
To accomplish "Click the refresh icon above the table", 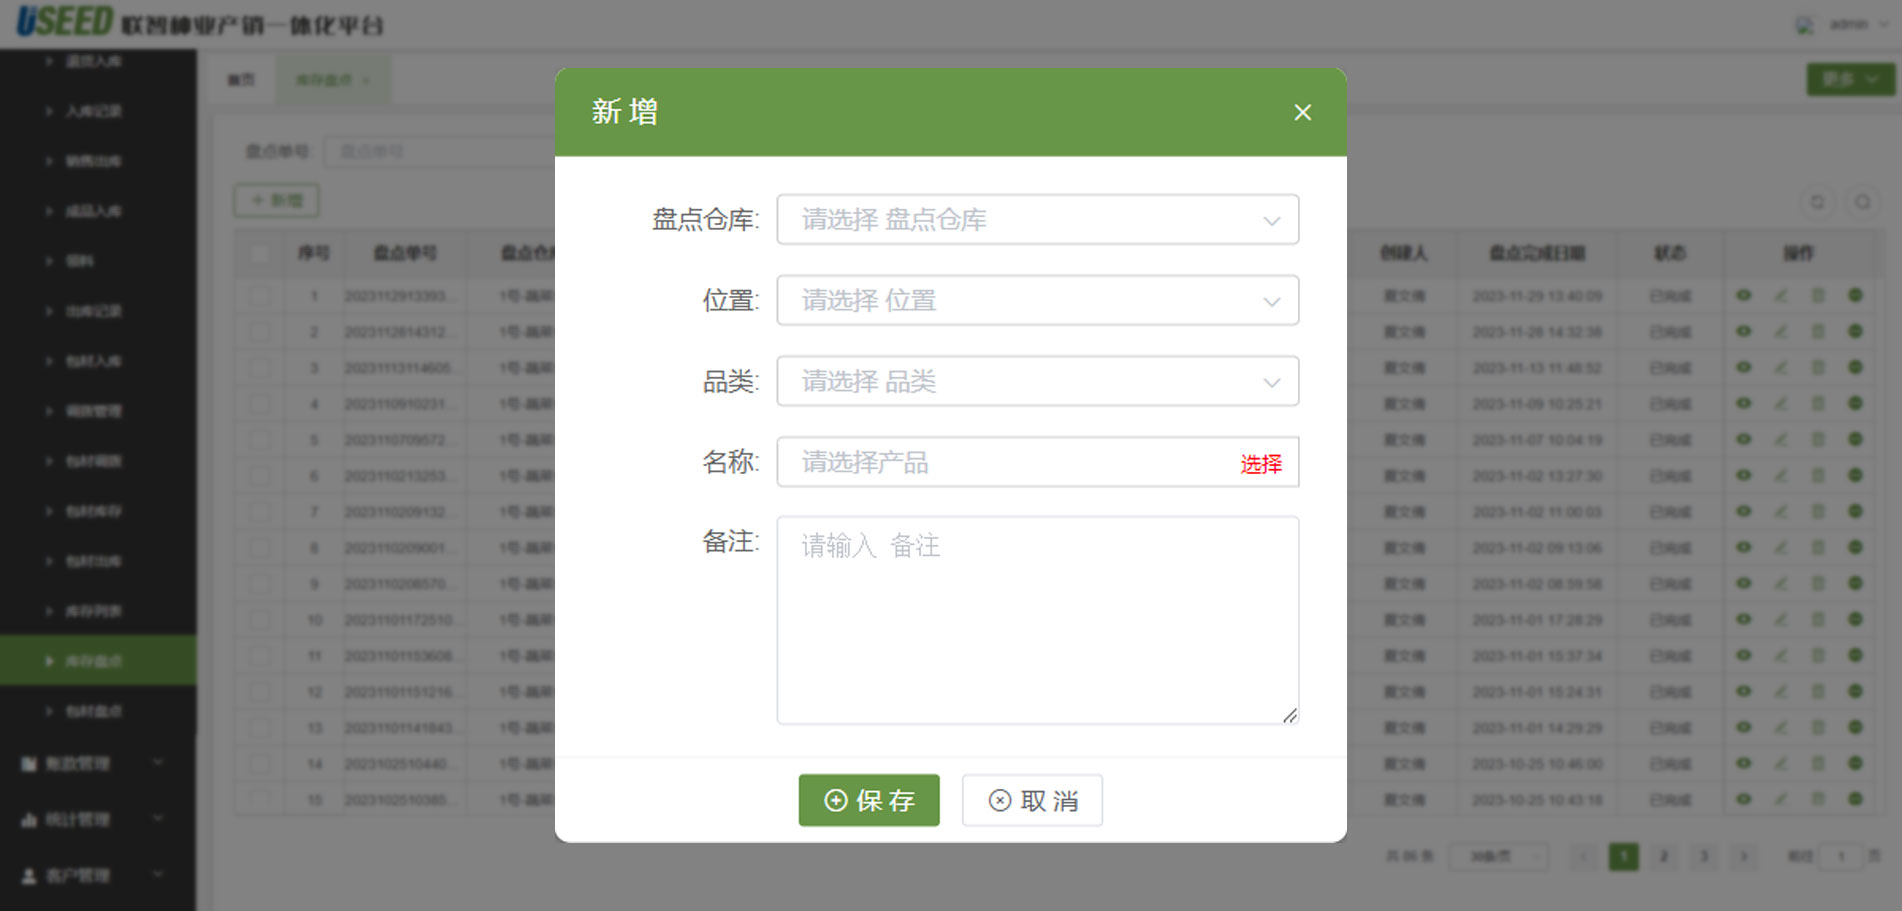I will [x=1817, y=202].
